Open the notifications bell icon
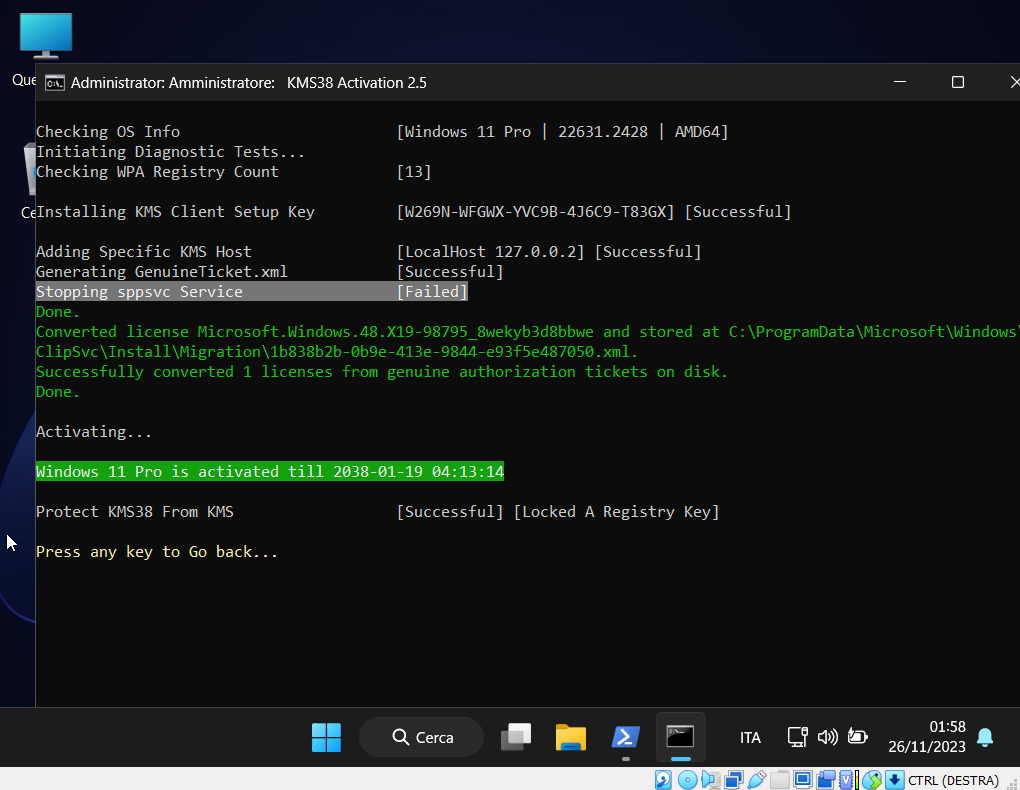 pyautogui.click(x=985, y=737)
